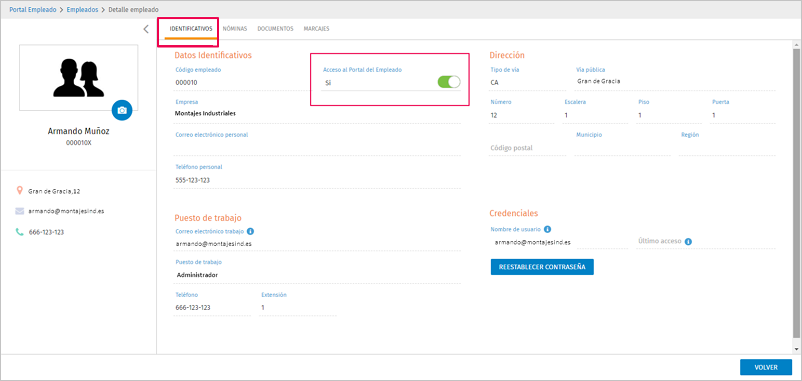Toggle Acceso al Portal del Empleado switch

(x=449, y=82)
